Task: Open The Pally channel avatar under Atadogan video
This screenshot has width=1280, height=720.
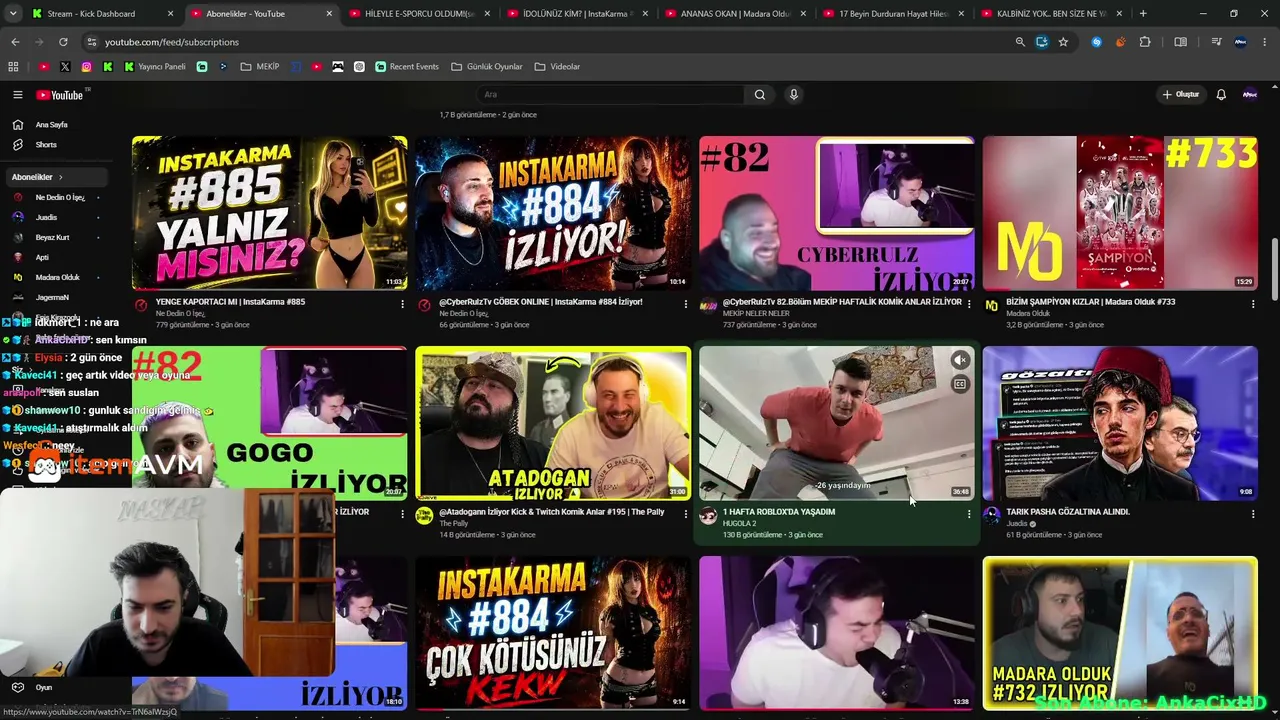Action: (x=424, y=515)
